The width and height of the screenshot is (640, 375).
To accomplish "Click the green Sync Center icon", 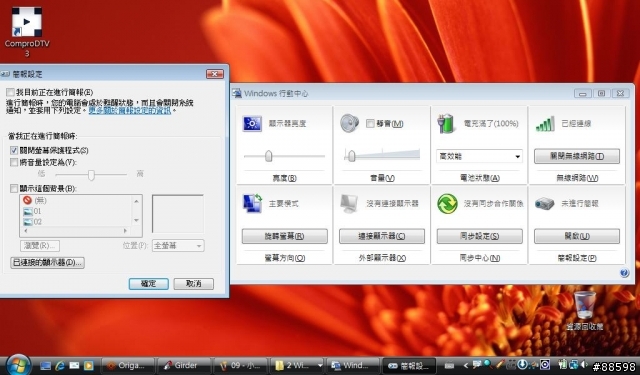I will tap(447, 204).
